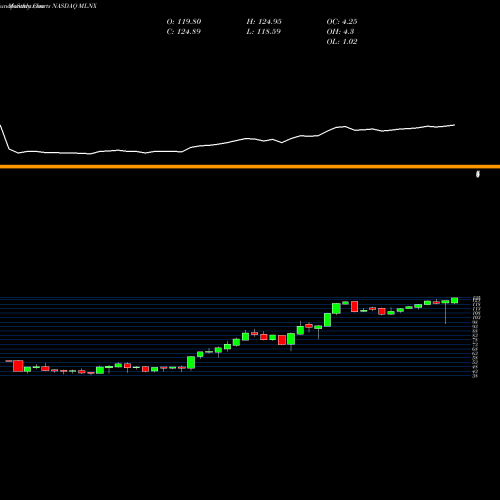500x500 pixels.
Task: Click the close price C: 124.89 text
Action: [x=184, y=32]
